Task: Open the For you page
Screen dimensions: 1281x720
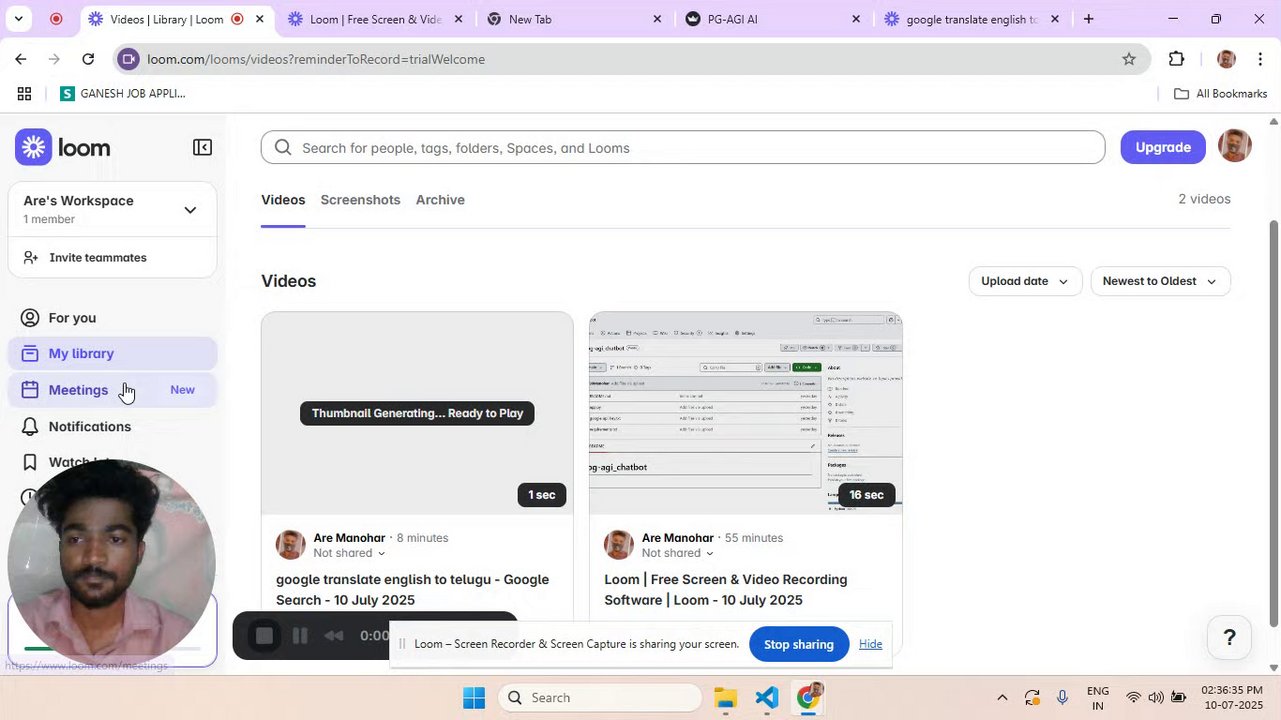Action: pos(72,318)
